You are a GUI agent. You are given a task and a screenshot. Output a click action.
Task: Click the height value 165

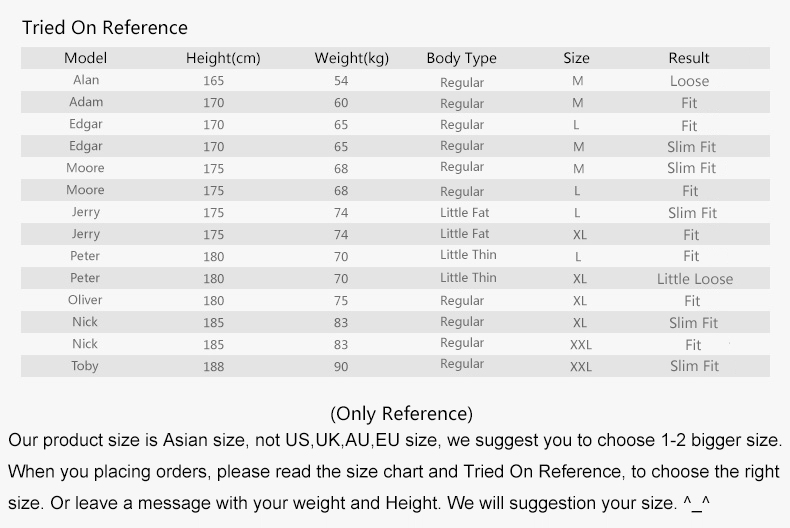point(214,81)
